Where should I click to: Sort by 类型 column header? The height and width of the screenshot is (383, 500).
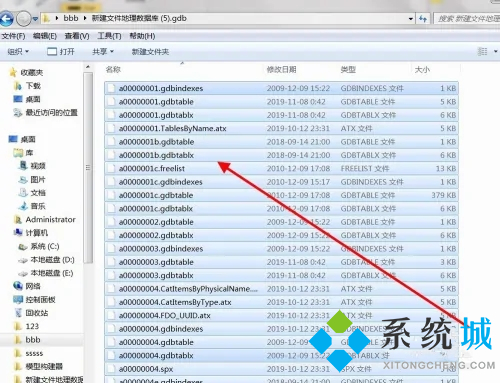[348, 69]
